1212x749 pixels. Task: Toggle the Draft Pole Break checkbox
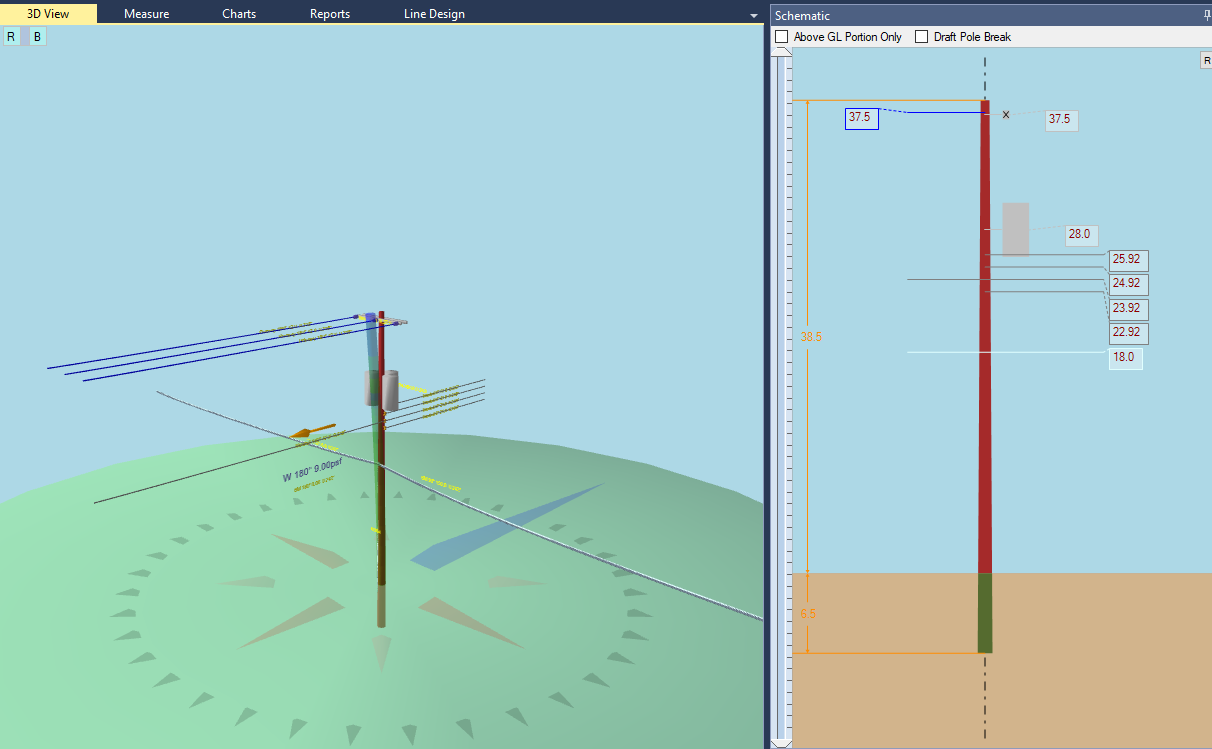[x=922, y=37]
